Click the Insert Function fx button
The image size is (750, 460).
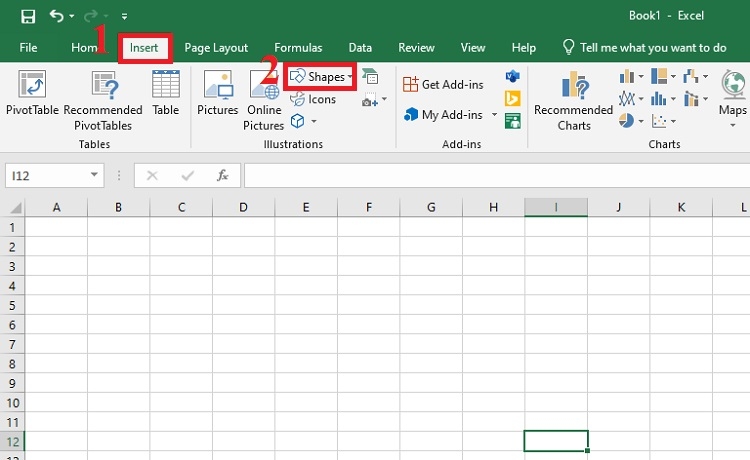[x=222, y=175]
